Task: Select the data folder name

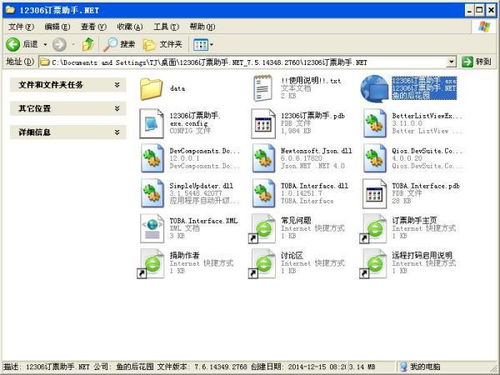Action: (177, 88)
